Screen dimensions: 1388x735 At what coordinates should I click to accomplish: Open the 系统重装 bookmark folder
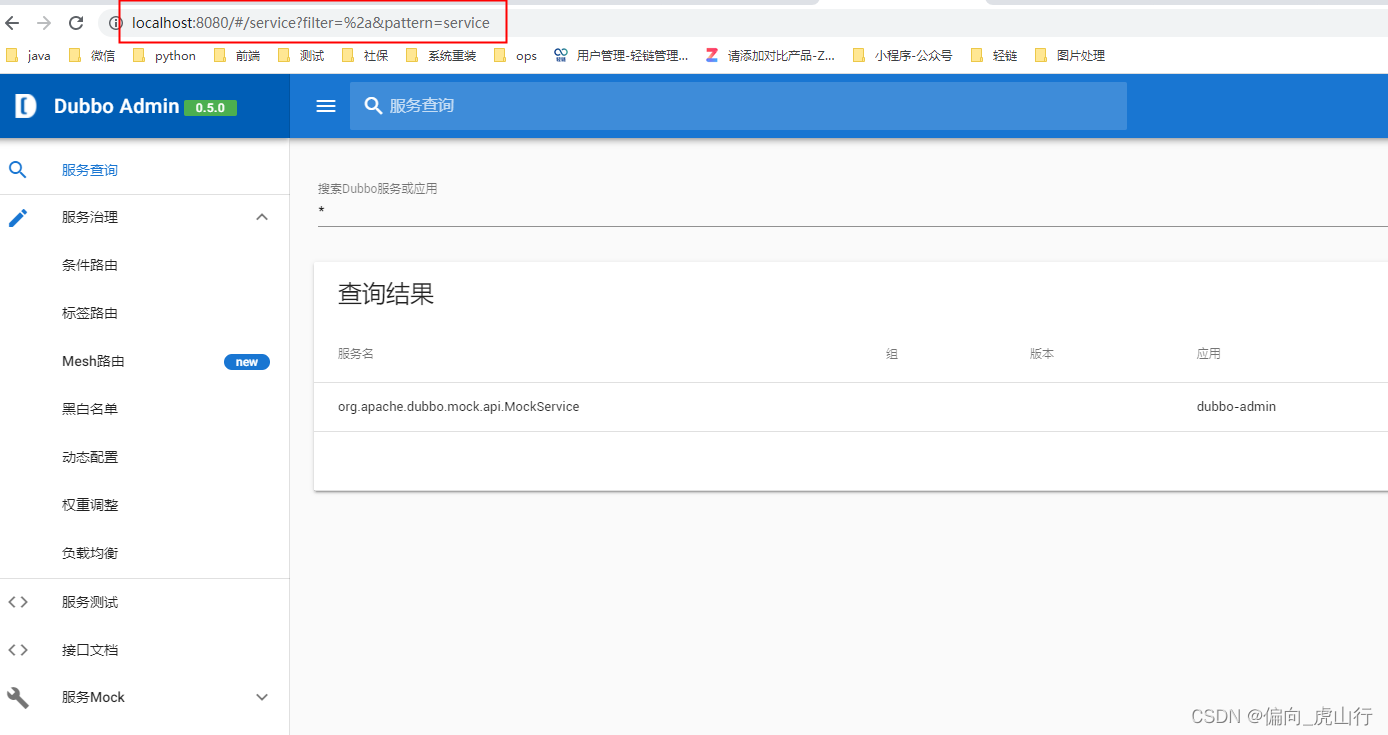441,56
